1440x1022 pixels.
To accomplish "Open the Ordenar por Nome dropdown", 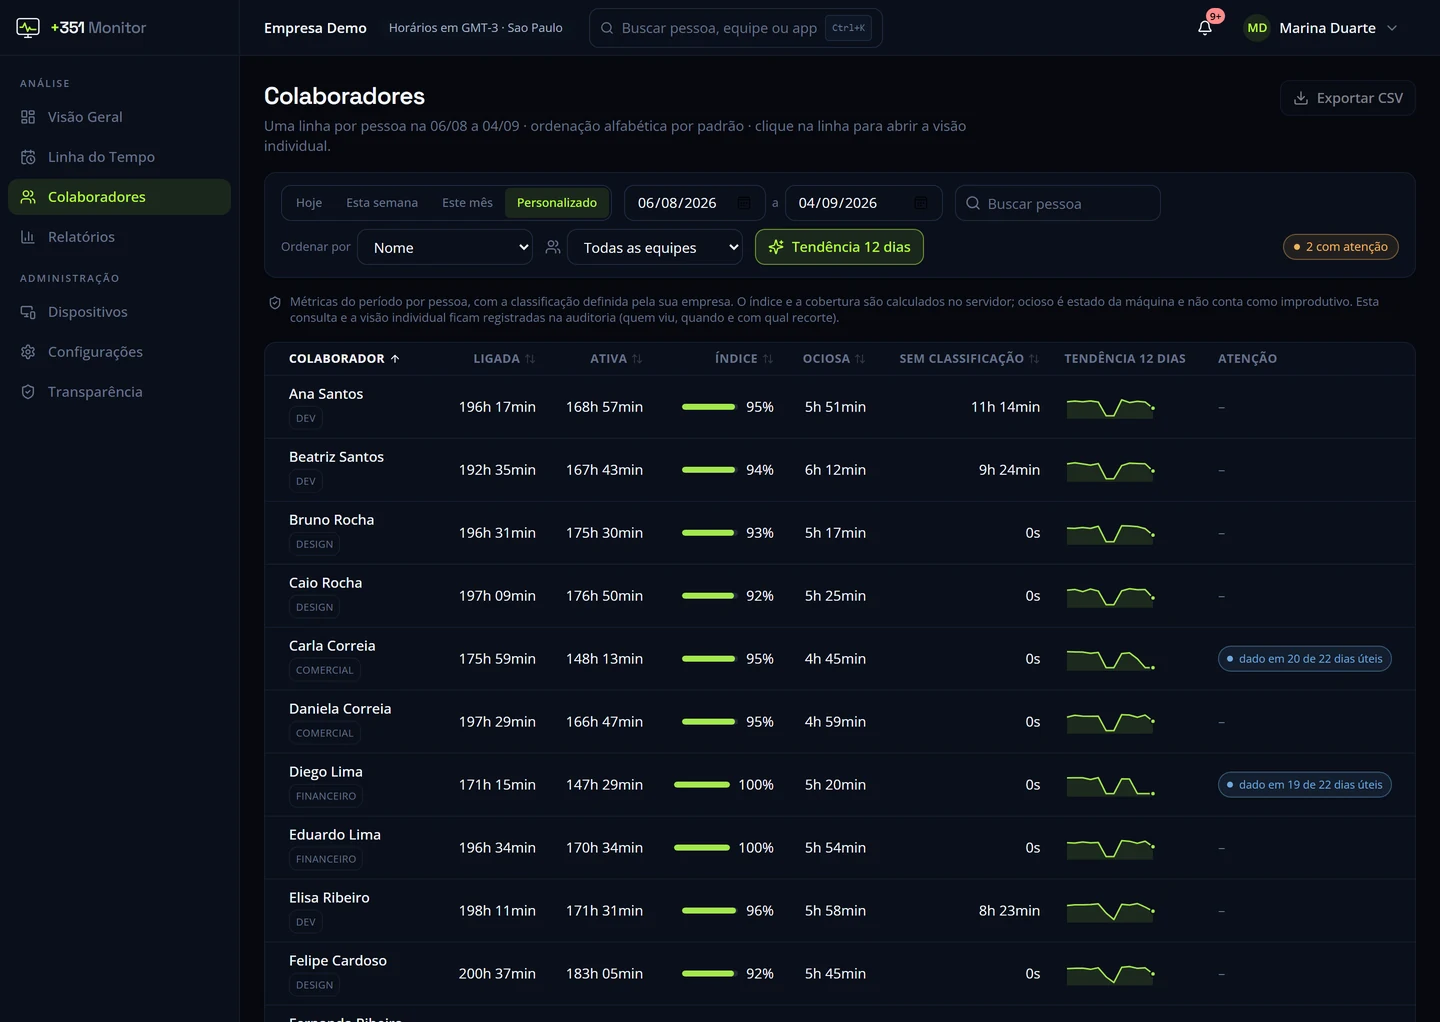I will click(445, 247).
